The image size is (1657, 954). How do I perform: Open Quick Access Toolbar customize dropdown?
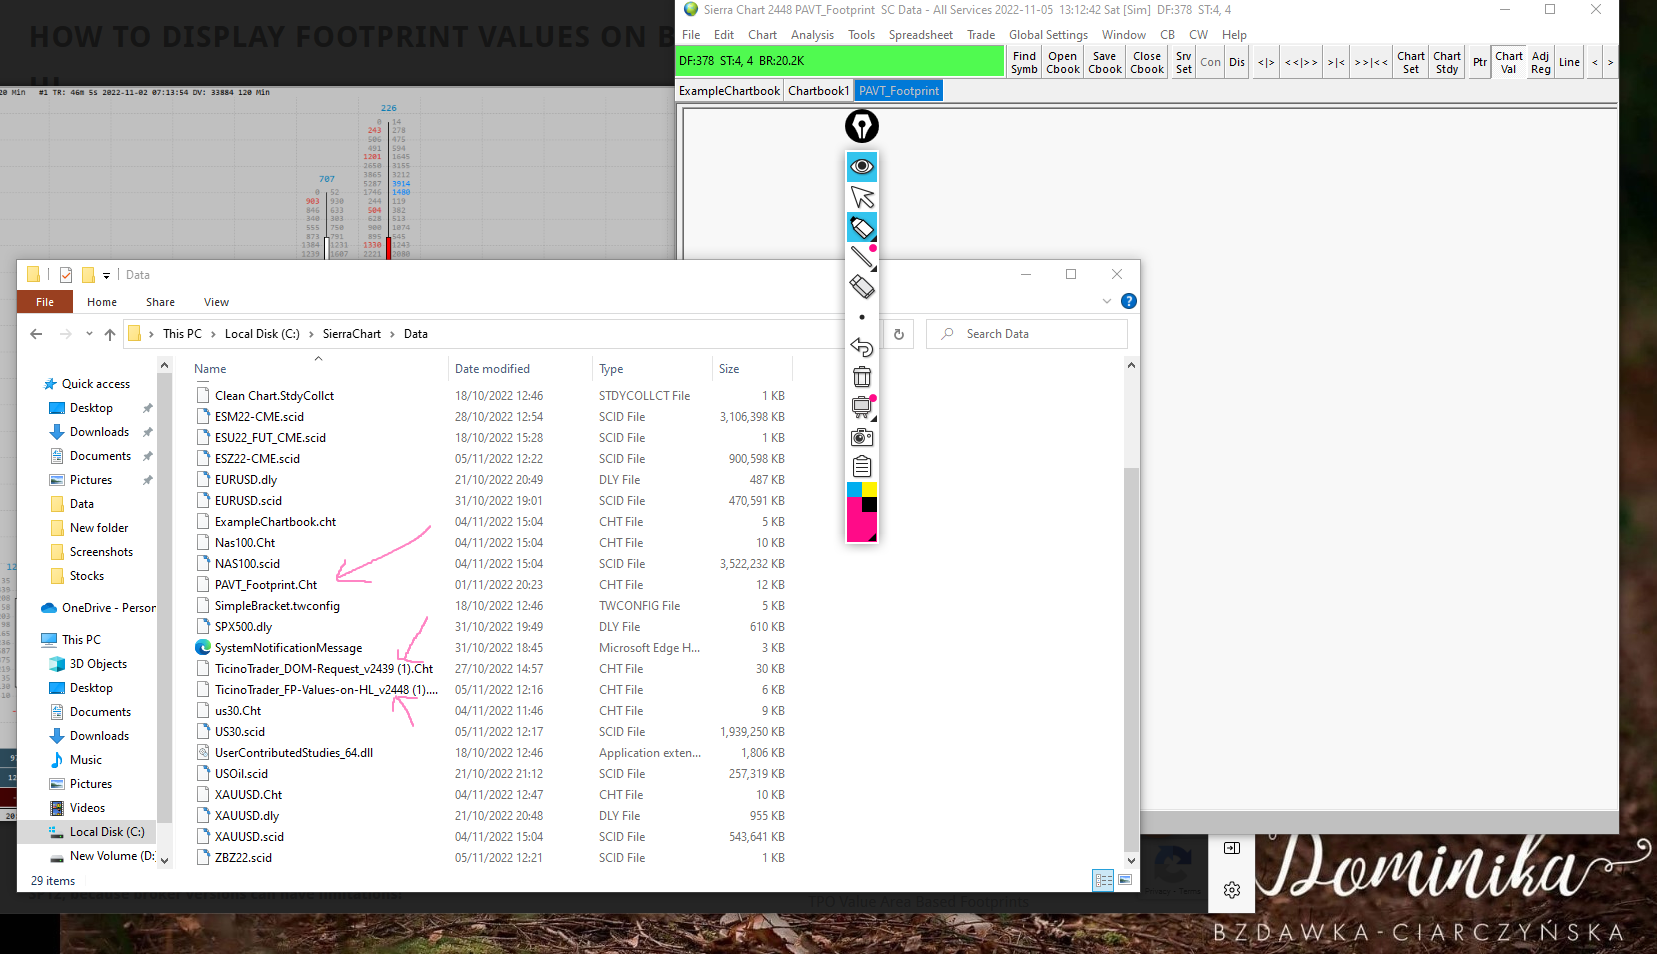point(106,275)
